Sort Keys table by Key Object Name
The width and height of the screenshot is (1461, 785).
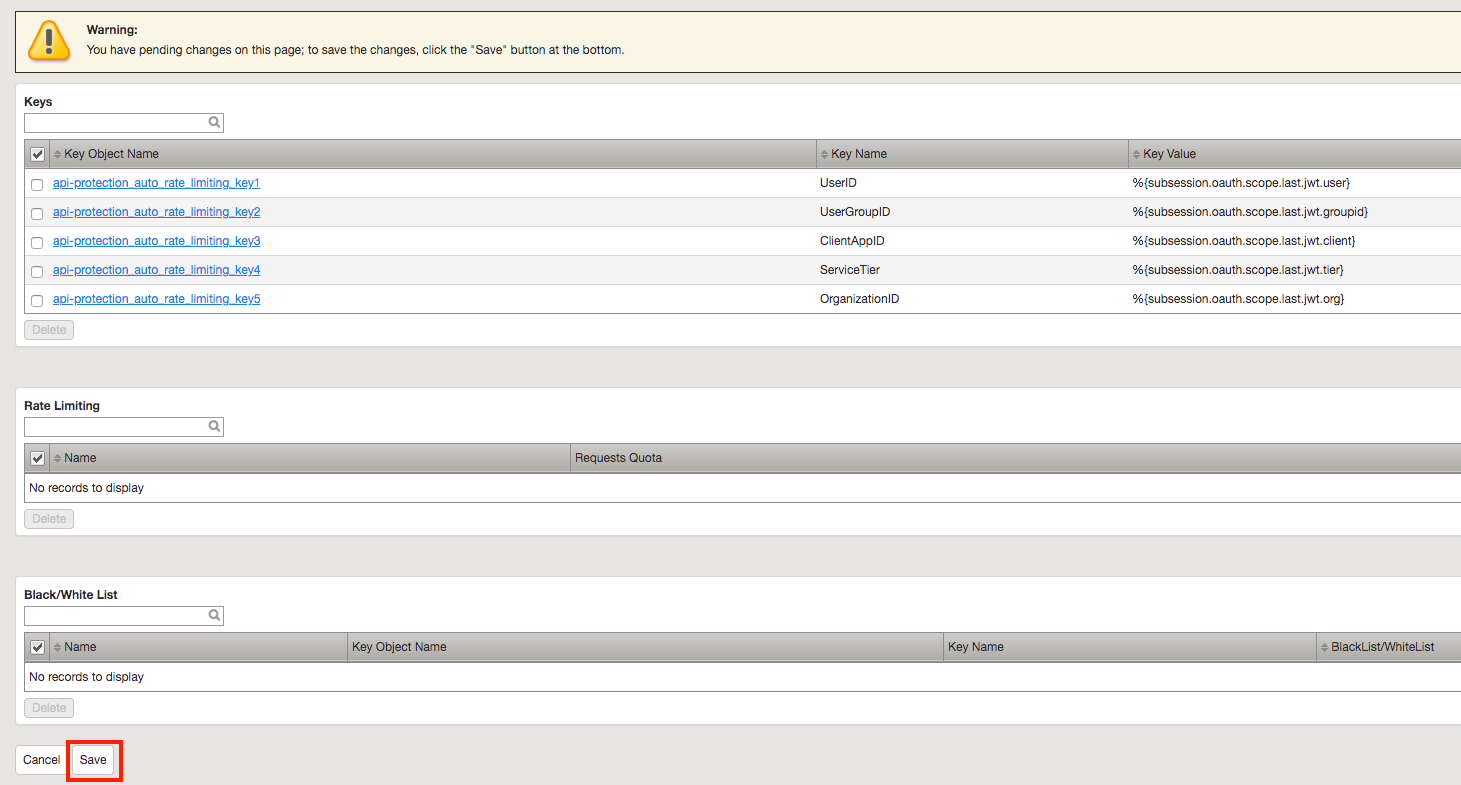click(111, 154)
